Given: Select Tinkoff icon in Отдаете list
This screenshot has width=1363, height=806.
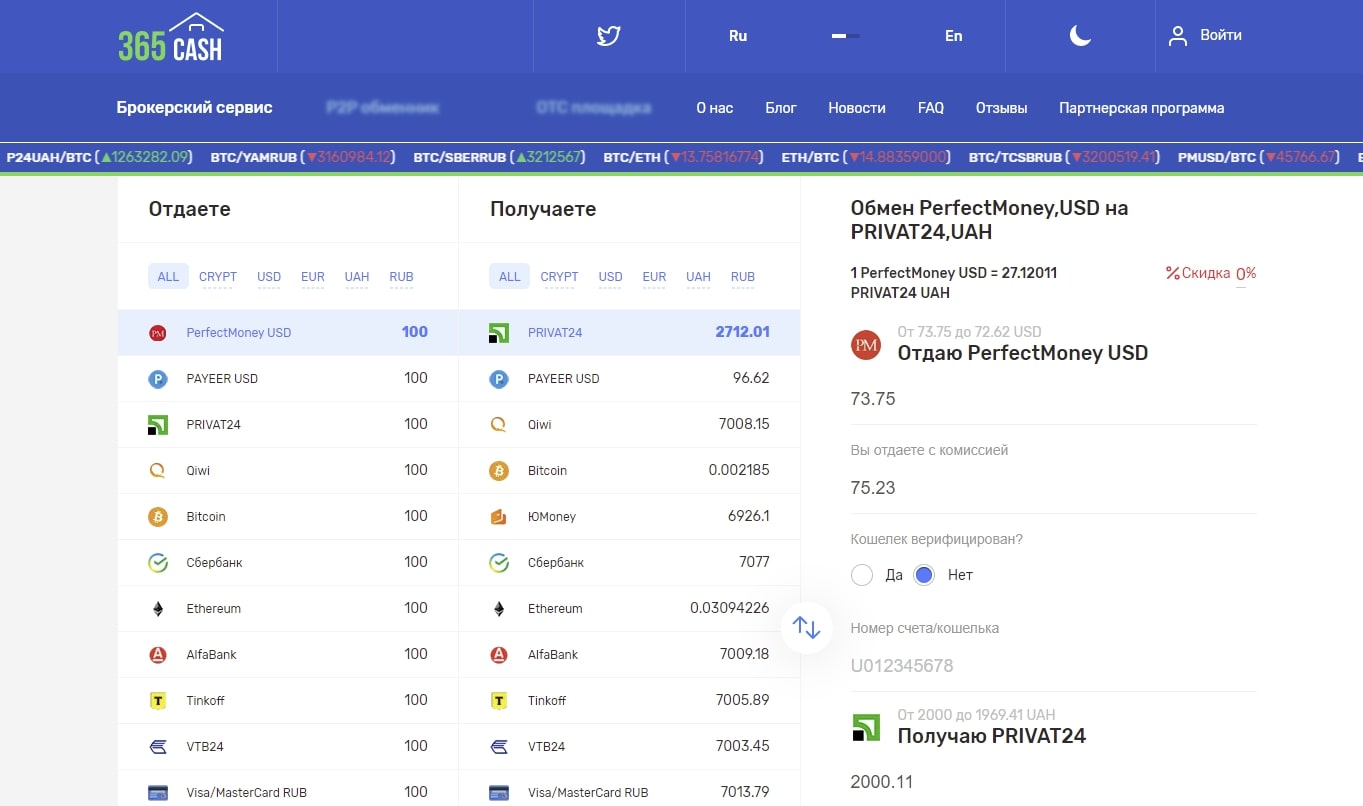Looking at the screenshot, I should pos(157,701).
